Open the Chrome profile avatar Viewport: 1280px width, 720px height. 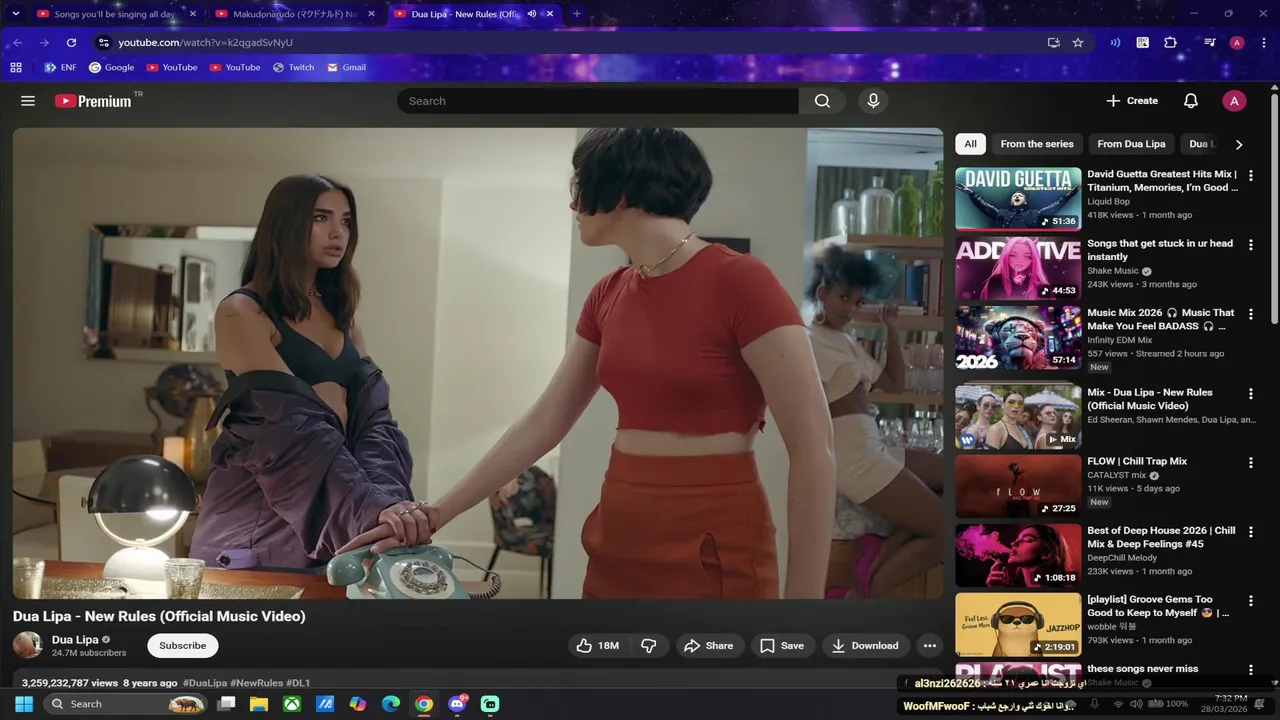1237,43
